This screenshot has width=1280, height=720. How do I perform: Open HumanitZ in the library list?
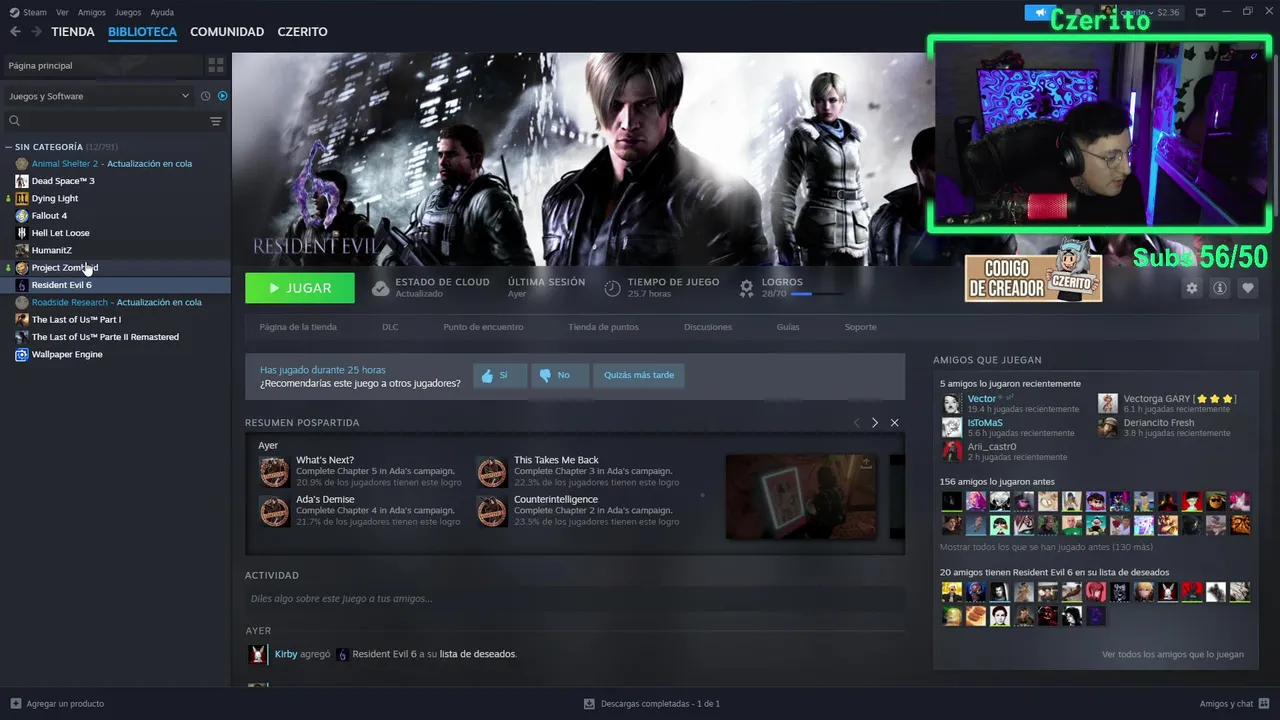click(52, 250)
